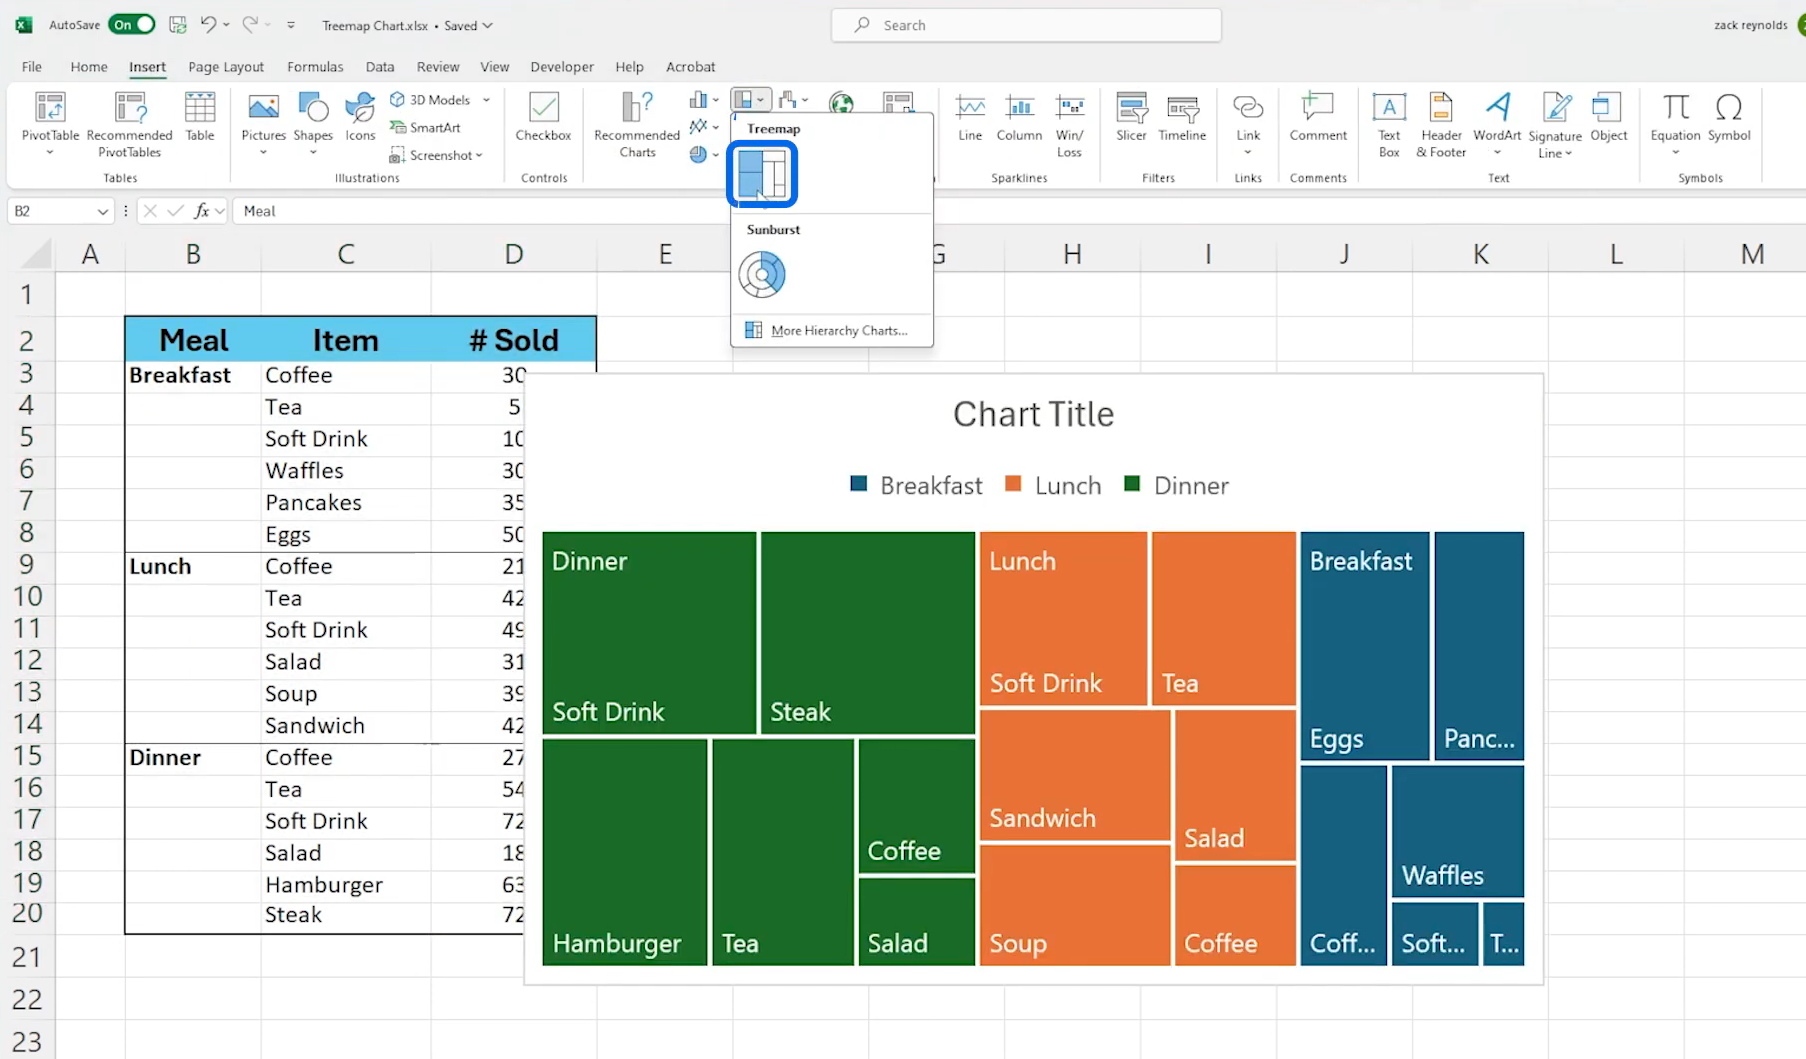Add a new Comment
1806x1059 pixels.
[x=1318, y=118]
